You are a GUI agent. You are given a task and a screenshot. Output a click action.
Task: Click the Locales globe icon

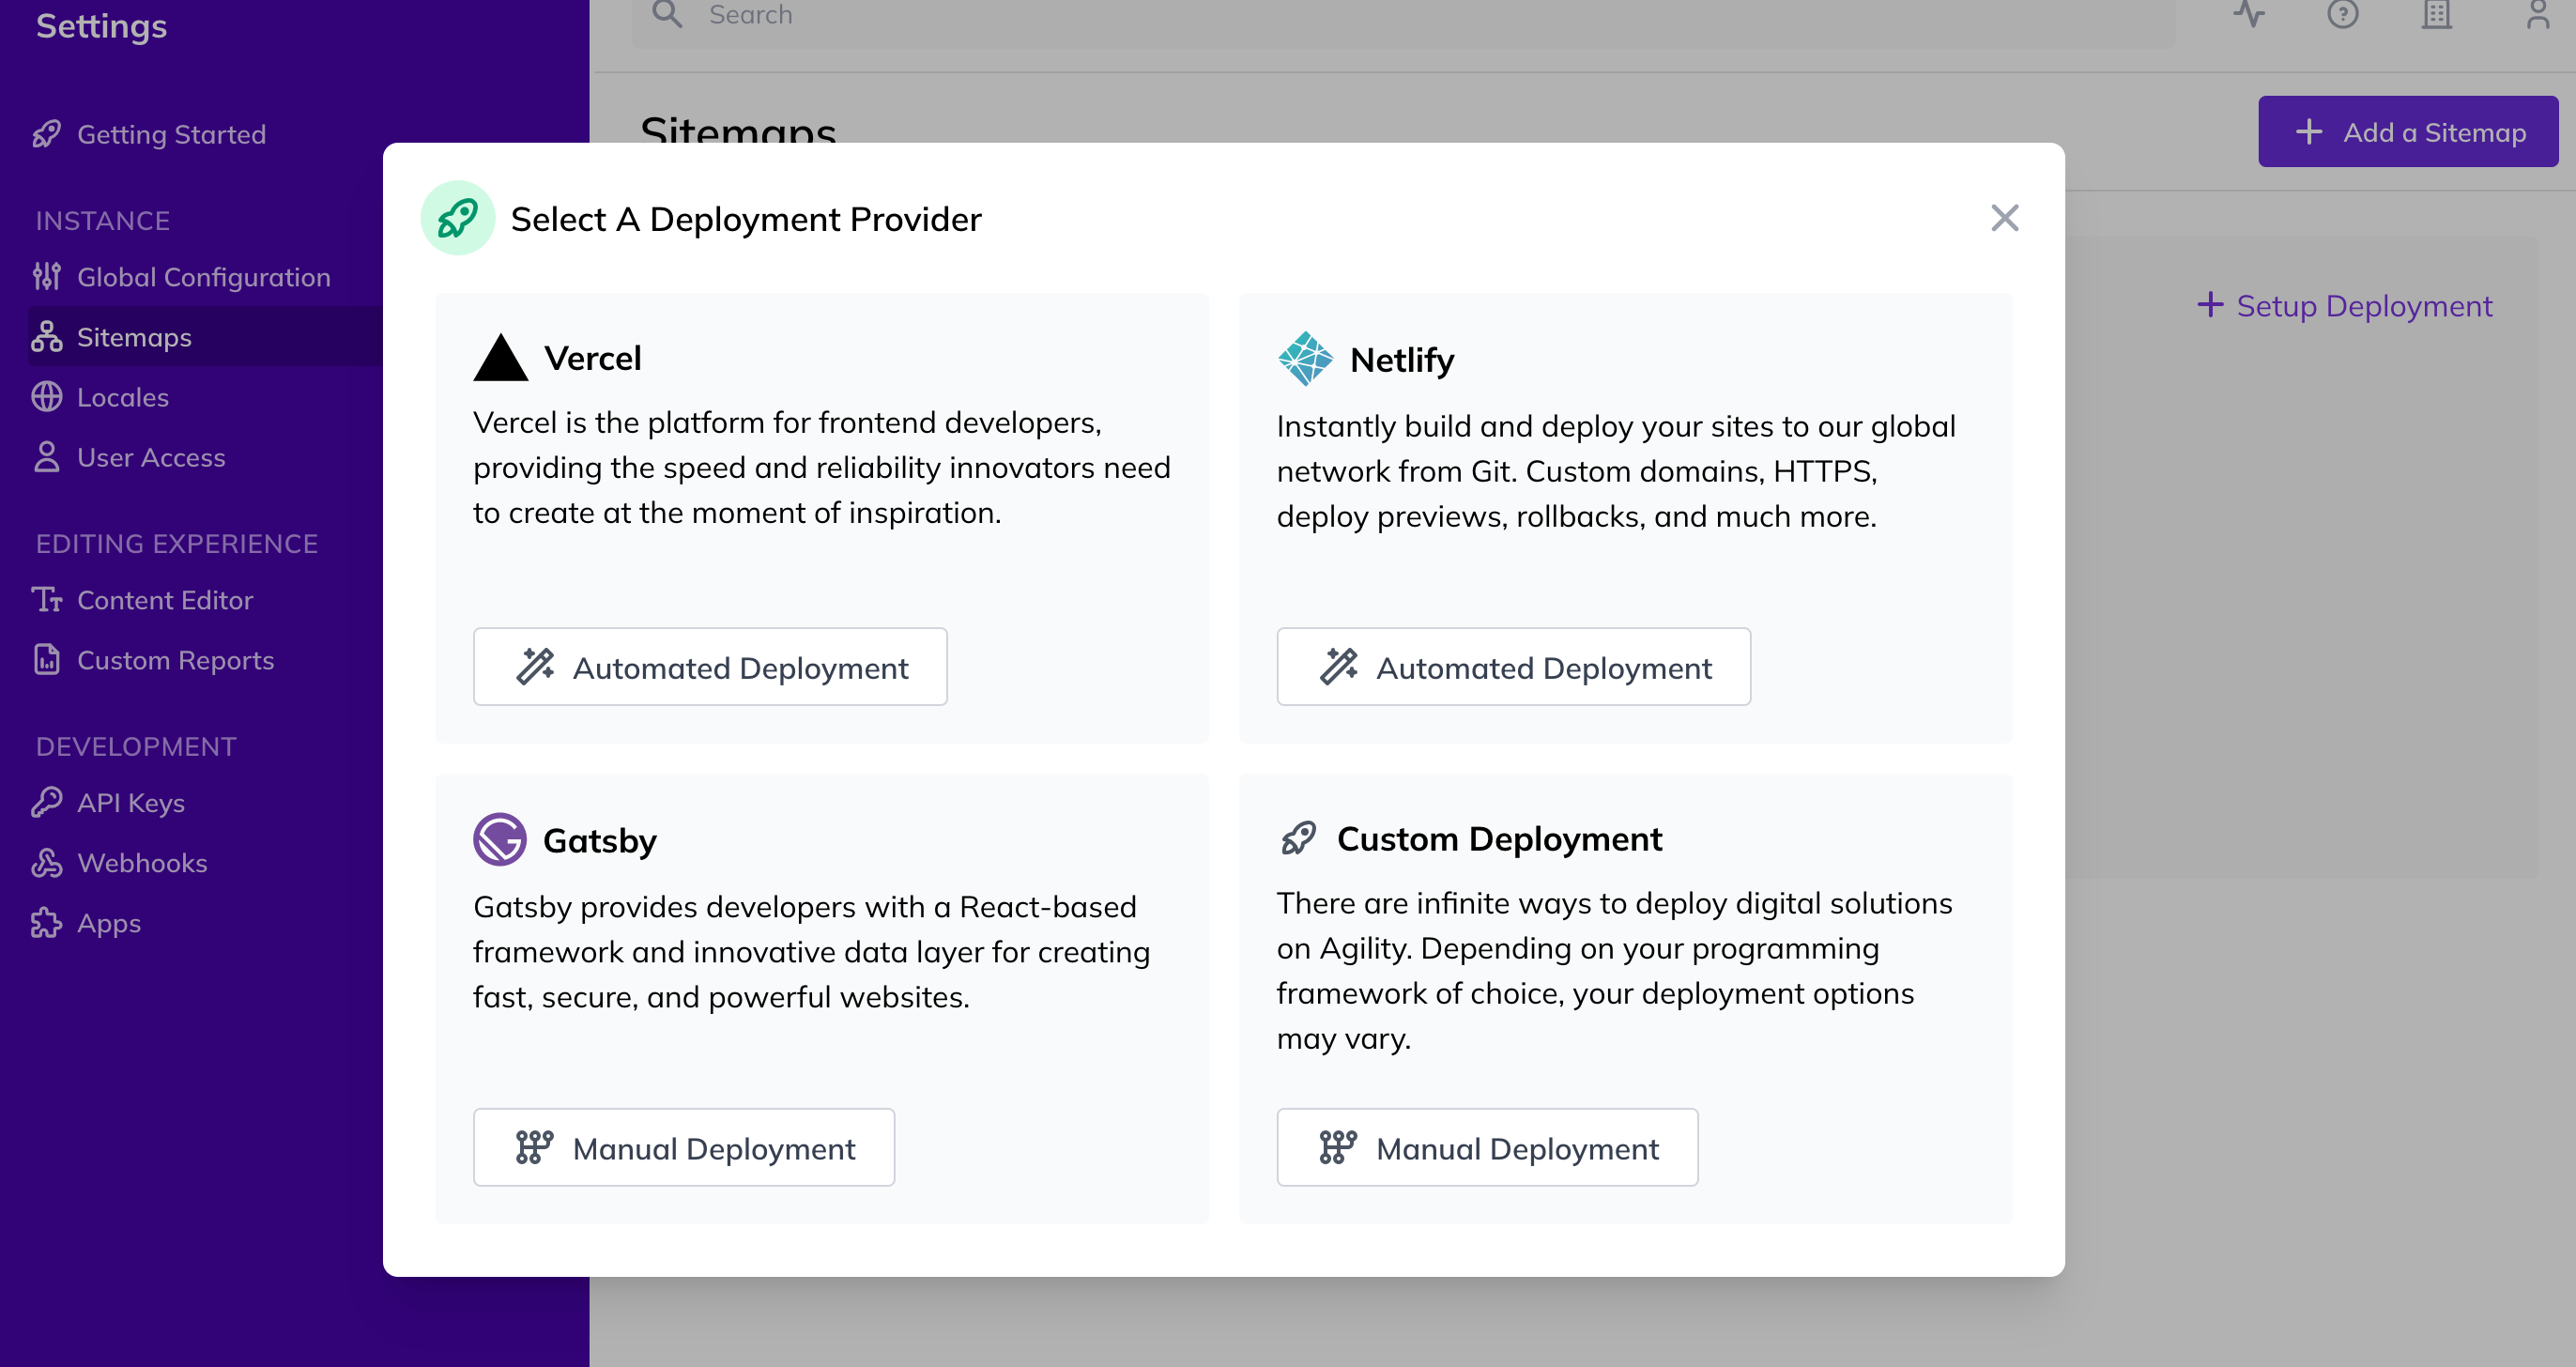click(46, 397)
